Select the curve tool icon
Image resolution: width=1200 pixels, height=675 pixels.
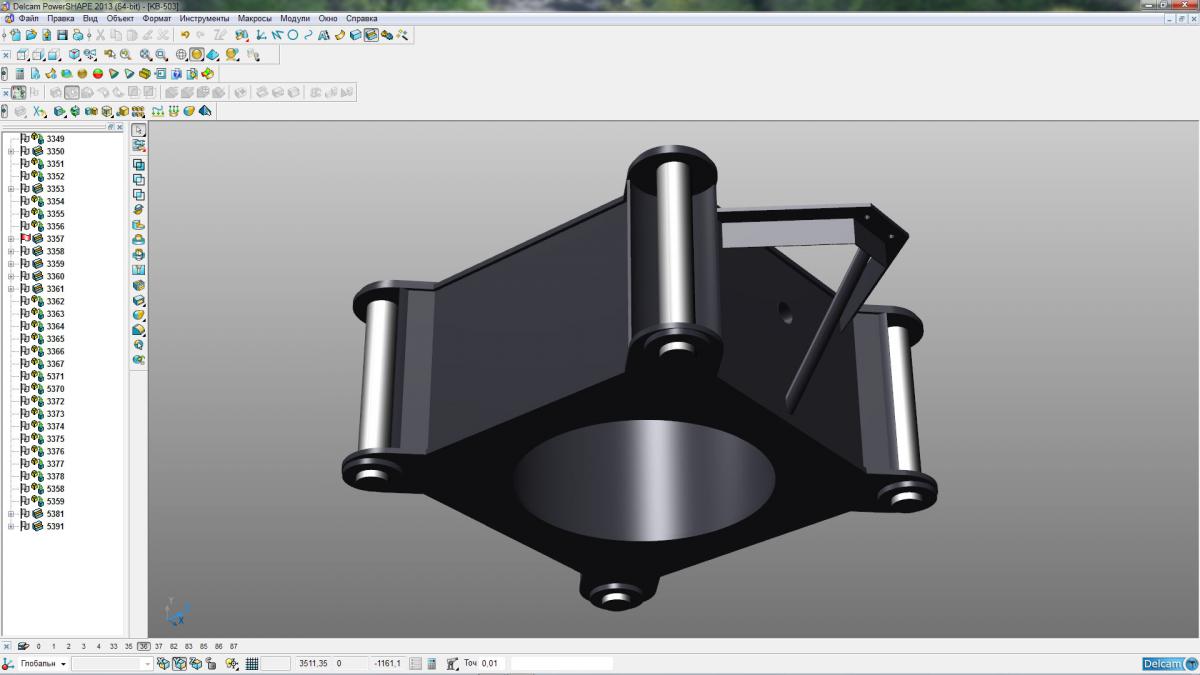click(308, 35)
